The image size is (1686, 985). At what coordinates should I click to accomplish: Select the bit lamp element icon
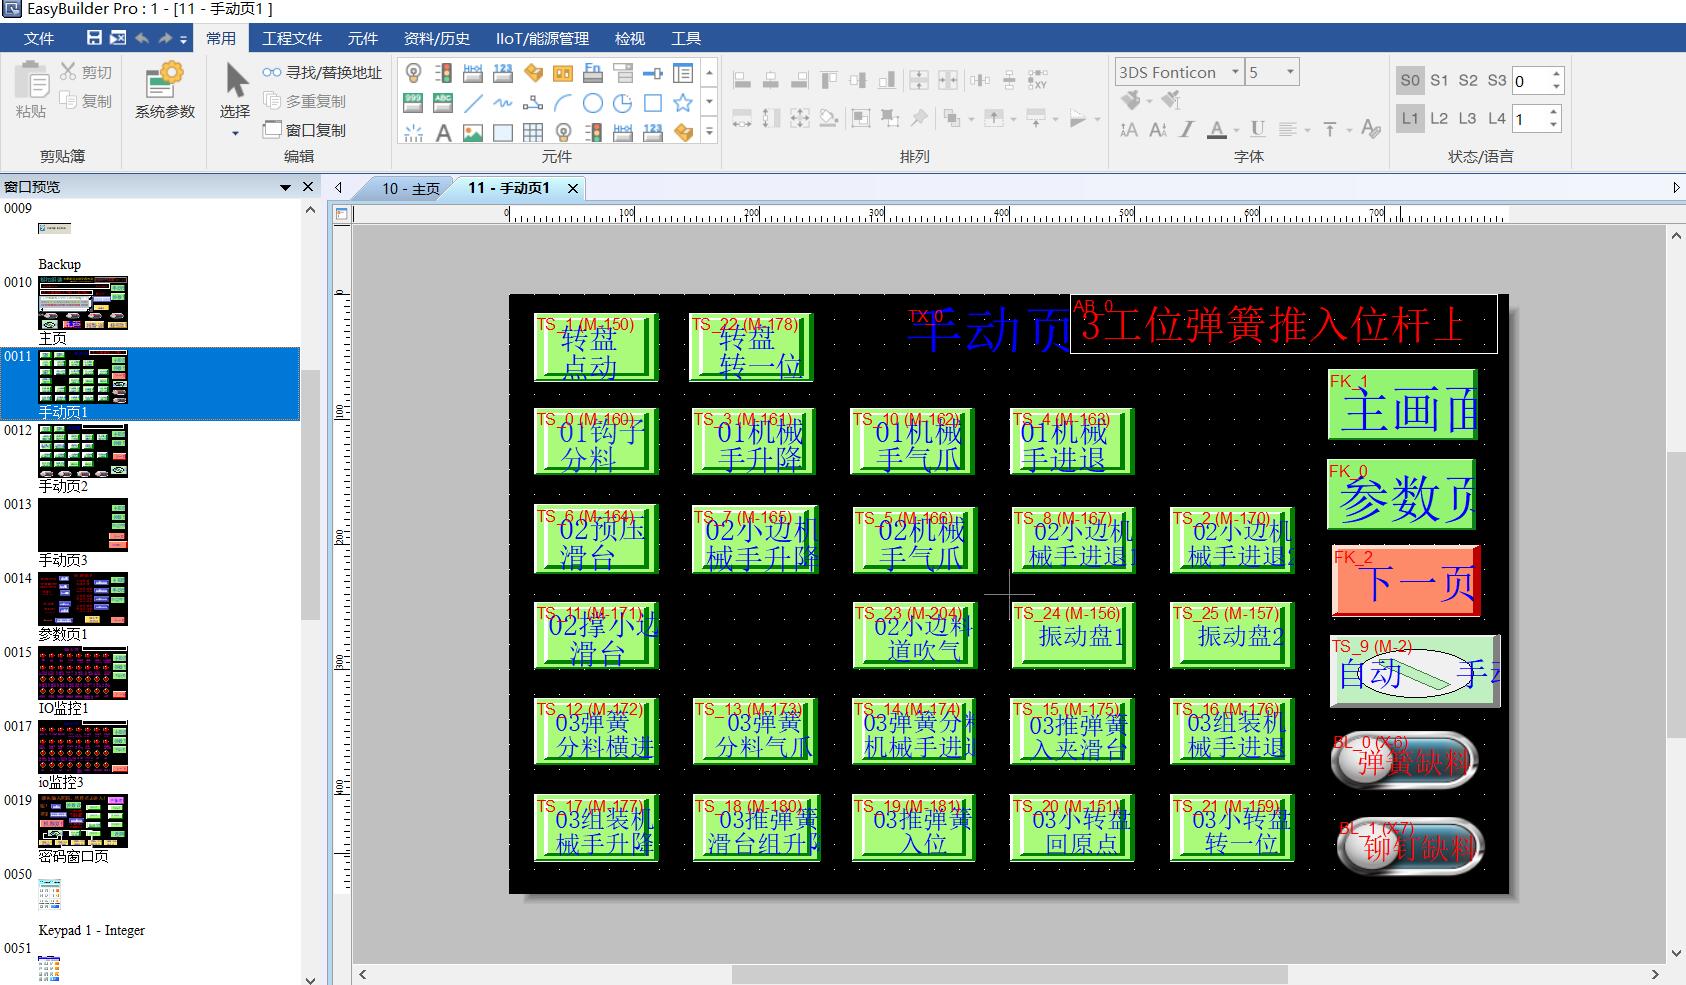[413, 73]
